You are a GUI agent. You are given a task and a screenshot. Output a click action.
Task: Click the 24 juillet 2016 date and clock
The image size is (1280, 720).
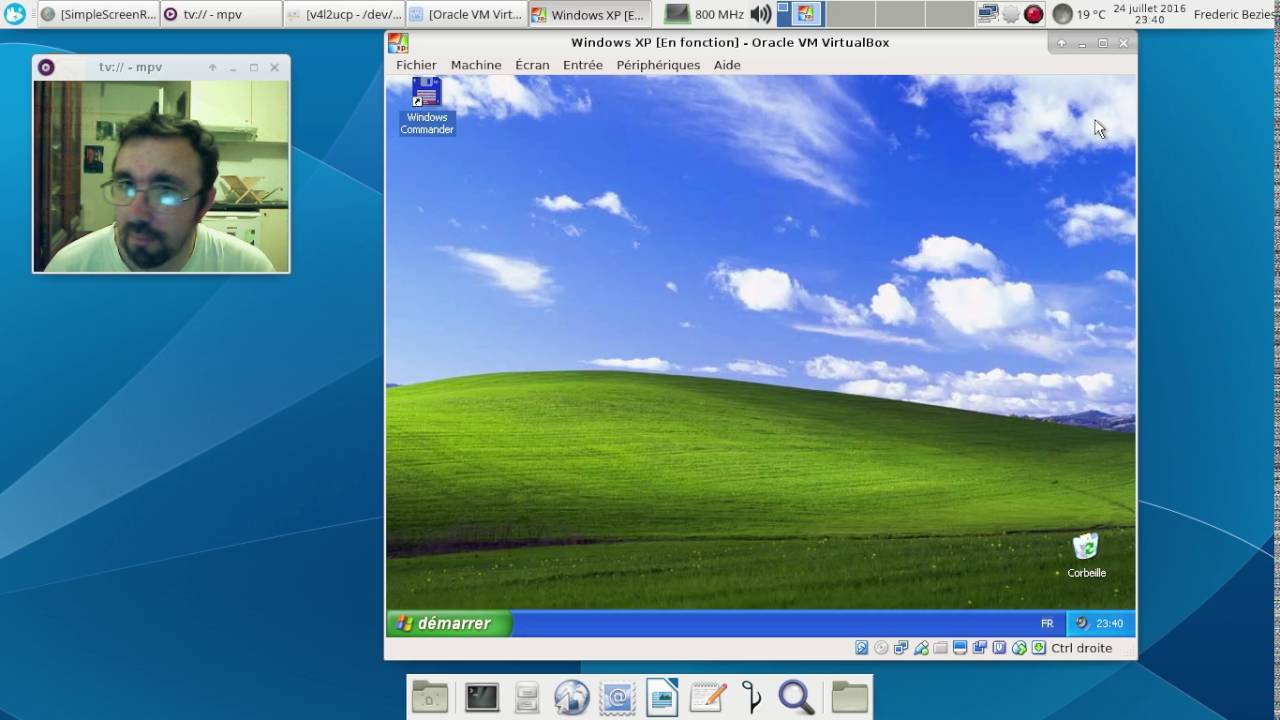pyautogui.click(x=1150, y=14)
